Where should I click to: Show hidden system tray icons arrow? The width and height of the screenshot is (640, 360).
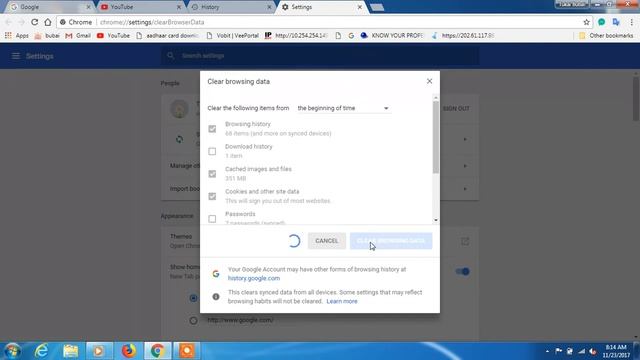coord(547,351)
